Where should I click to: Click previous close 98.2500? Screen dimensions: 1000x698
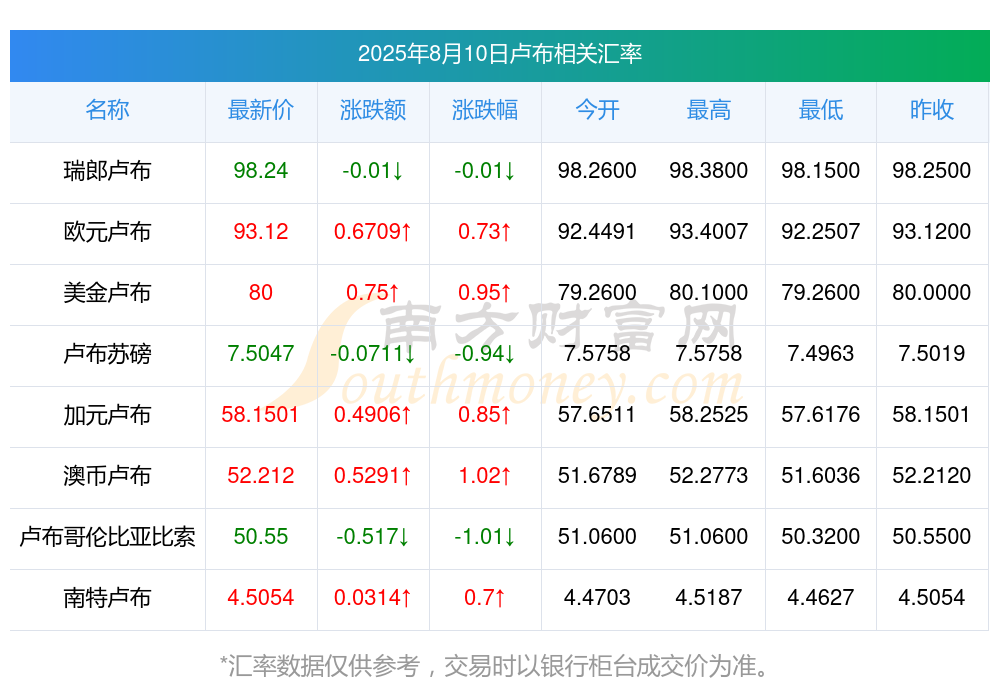[932, 171]
